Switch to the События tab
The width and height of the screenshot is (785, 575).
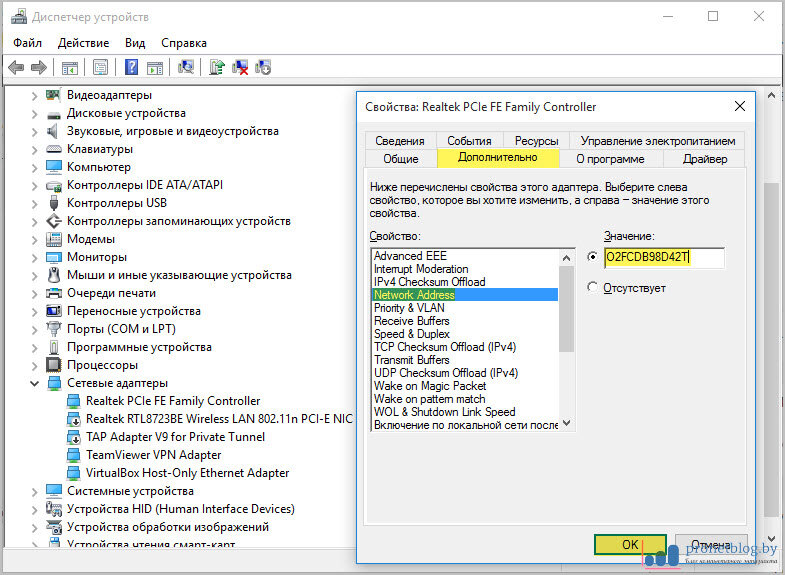pyautogui.click(x=469, y=141)
